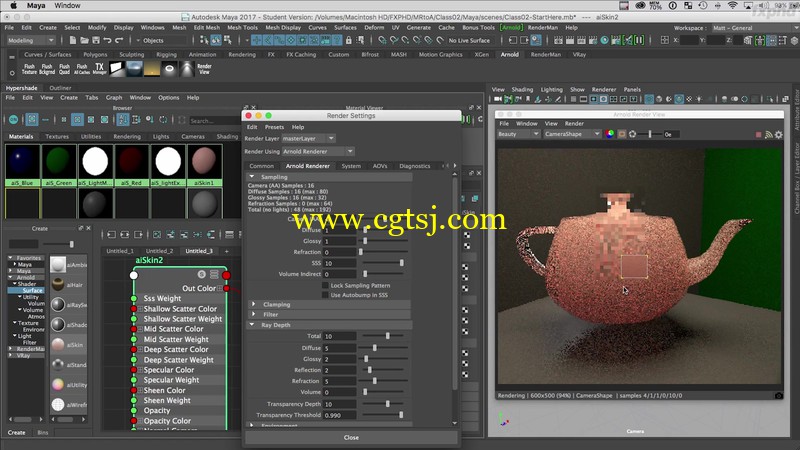Open the Presets menu in Render Settings

(274, 127)
